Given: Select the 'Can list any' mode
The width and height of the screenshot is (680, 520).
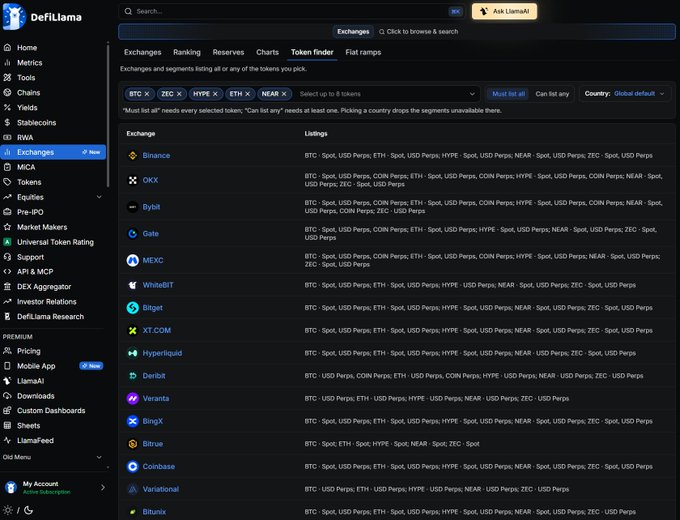Looking at the screenshot, I should coord(552,94).
